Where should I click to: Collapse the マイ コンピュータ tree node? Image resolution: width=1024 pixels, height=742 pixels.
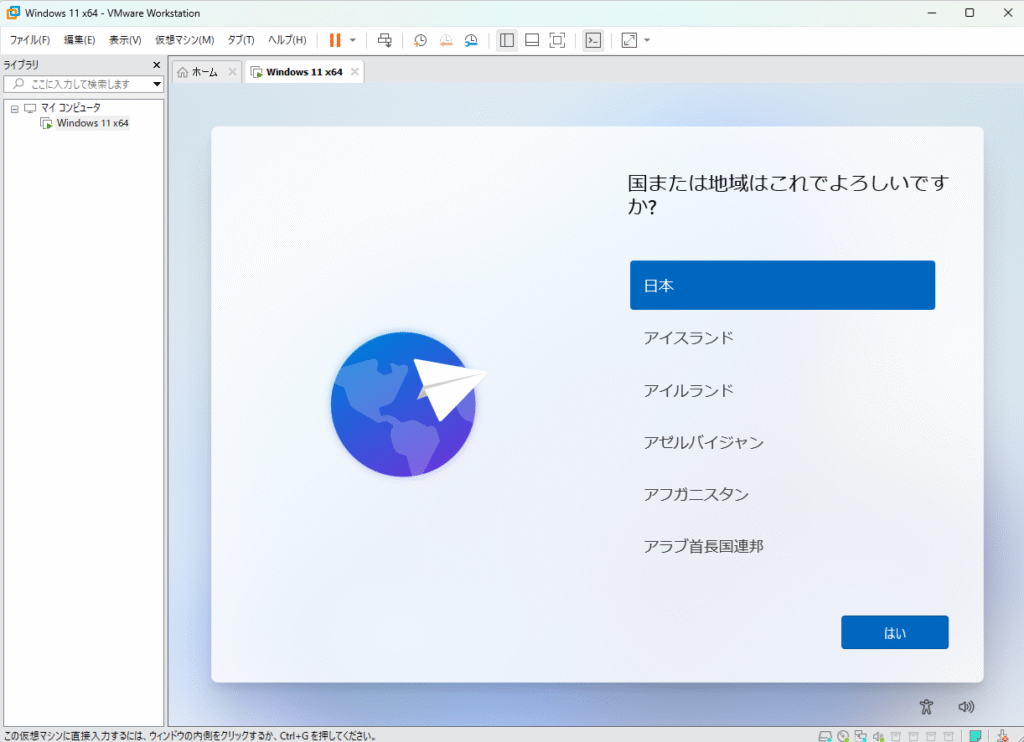point(15,108)
